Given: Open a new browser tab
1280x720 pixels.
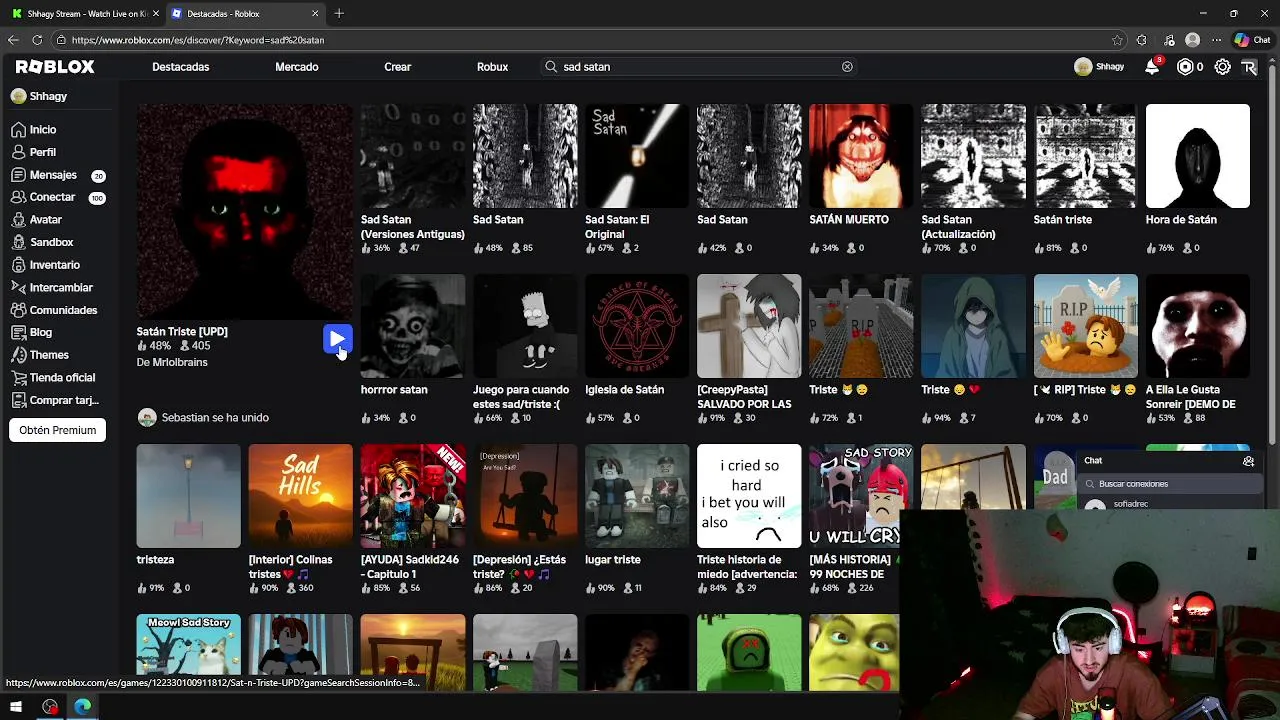Looking at the screenshot, I should click(x=339, y=14).
